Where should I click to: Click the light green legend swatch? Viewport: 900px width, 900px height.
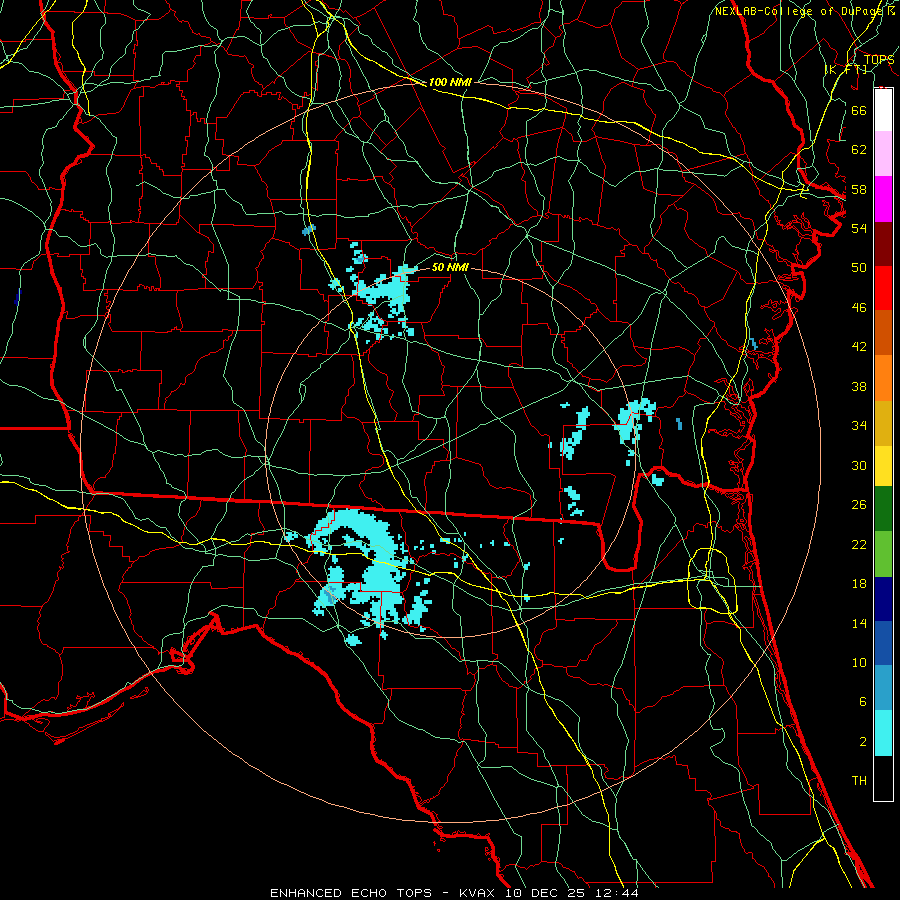[x=883, y=554]
